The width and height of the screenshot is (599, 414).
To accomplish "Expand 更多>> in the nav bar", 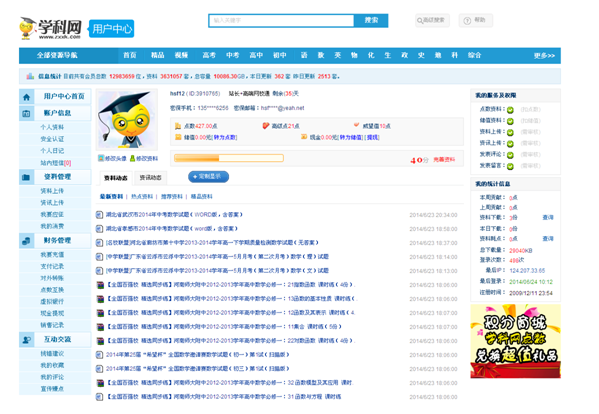I will 544,56.
